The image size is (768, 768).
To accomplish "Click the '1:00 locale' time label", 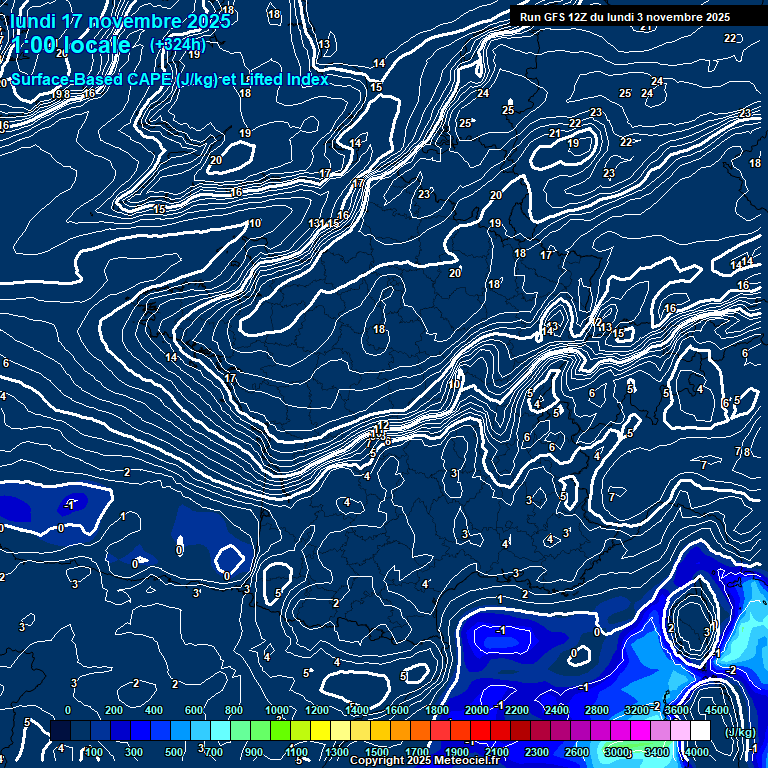I will coord(71,46).
